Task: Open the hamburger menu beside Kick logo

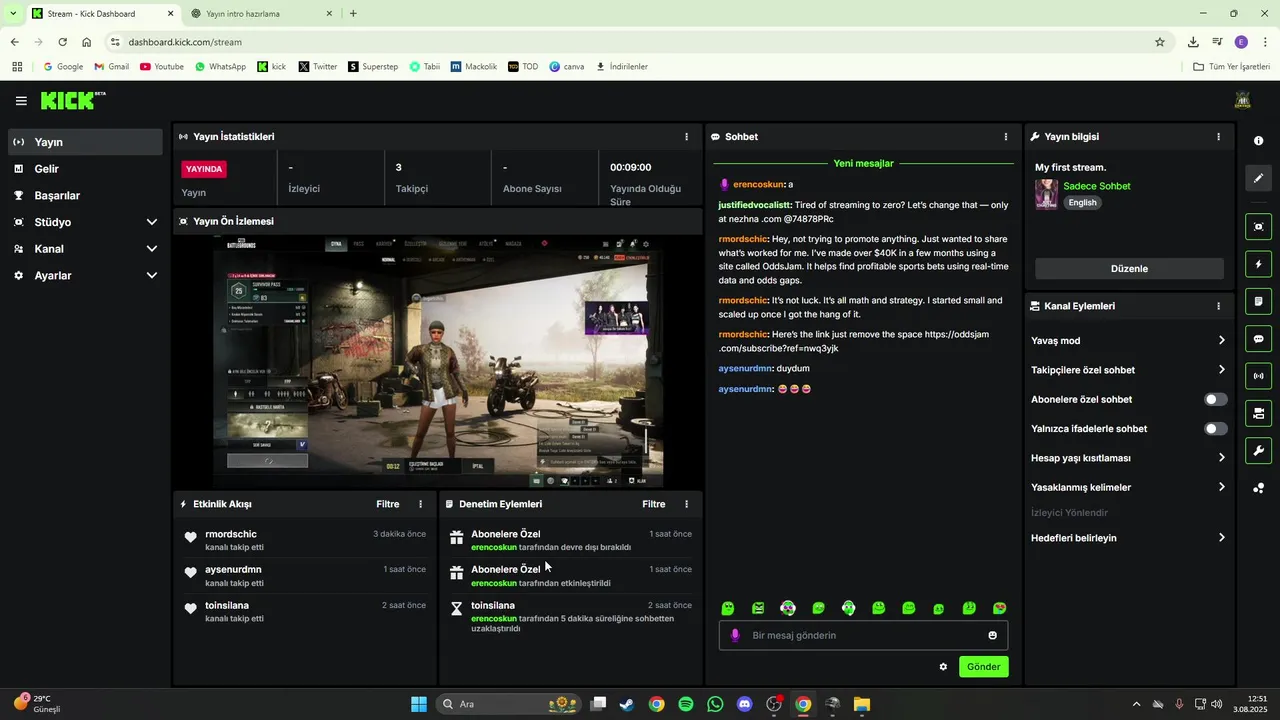Action: click(21, 101)
